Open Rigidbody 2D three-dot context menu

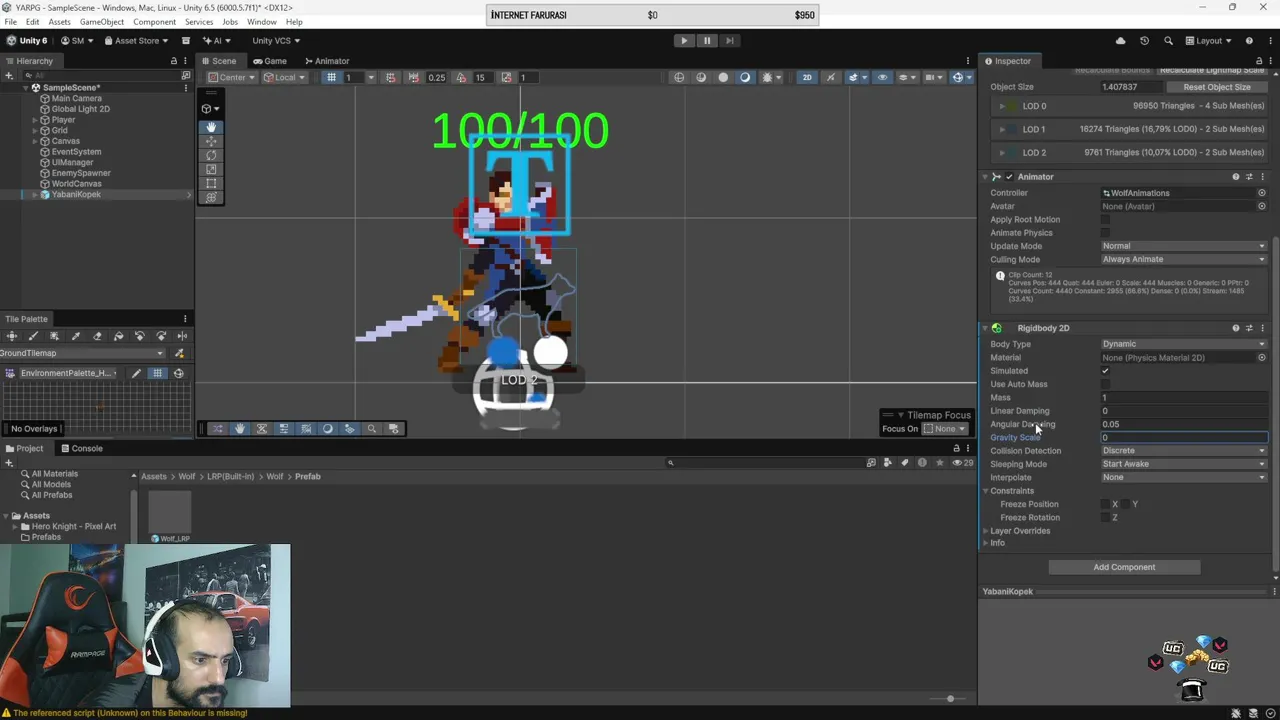click(1262, 328)
